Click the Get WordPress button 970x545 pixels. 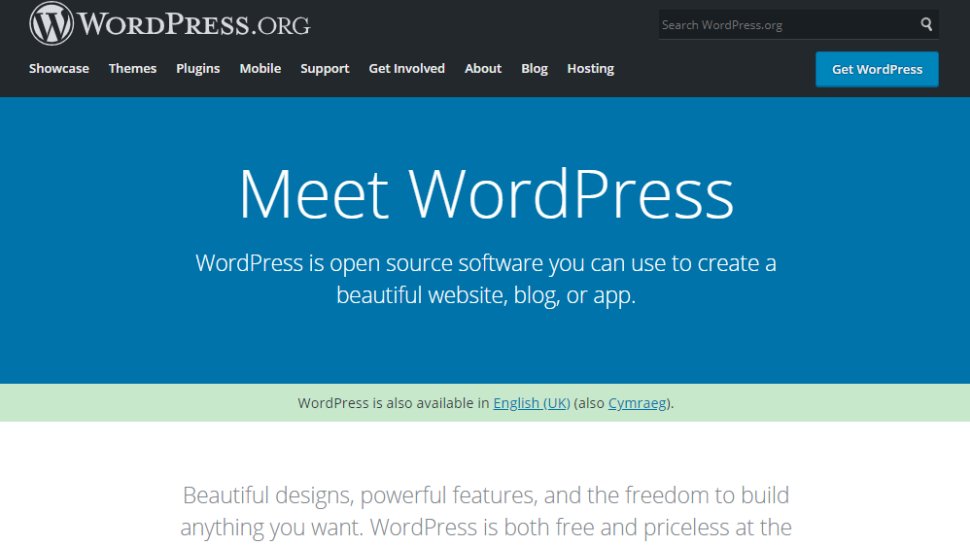(x=877, y=69)
